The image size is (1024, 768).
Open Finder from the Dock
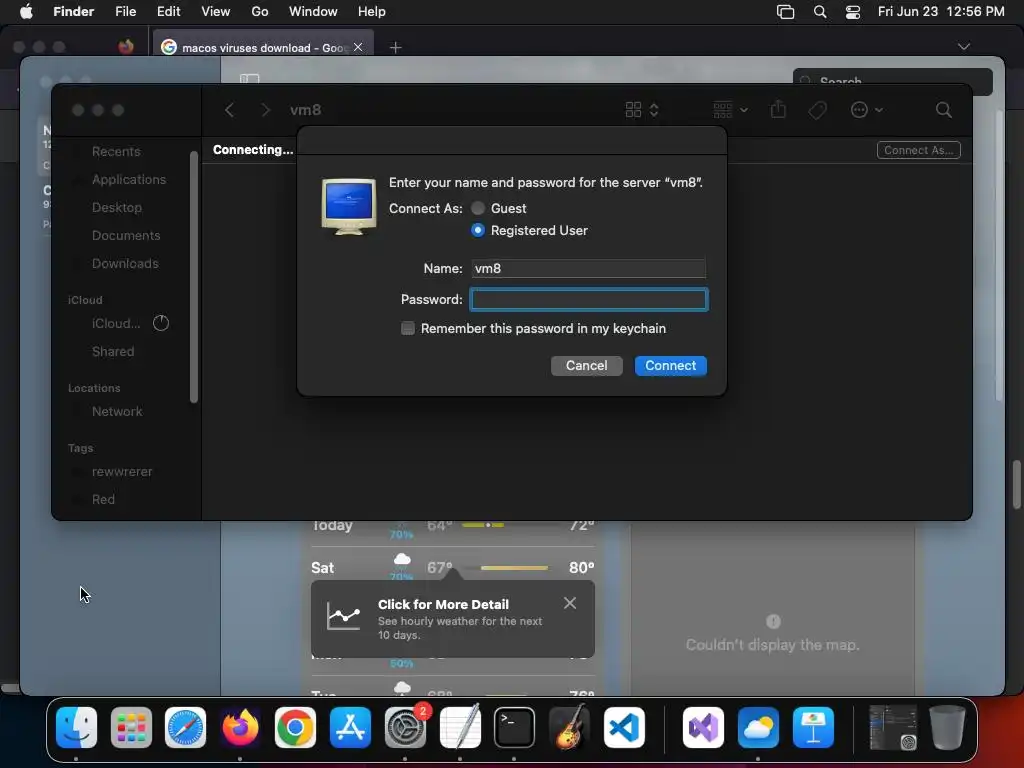76,728
